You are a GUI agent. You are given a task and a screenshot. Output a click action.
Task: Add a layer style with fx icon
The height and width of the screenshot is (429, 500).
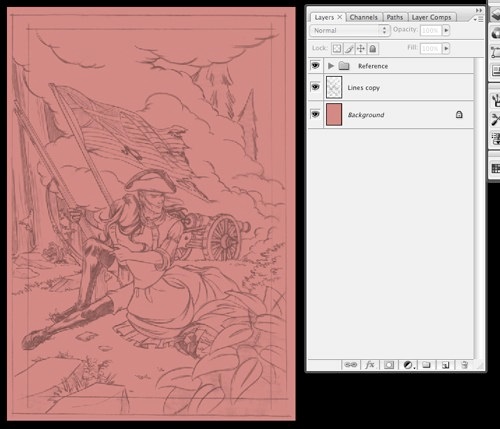pos(370,365)
